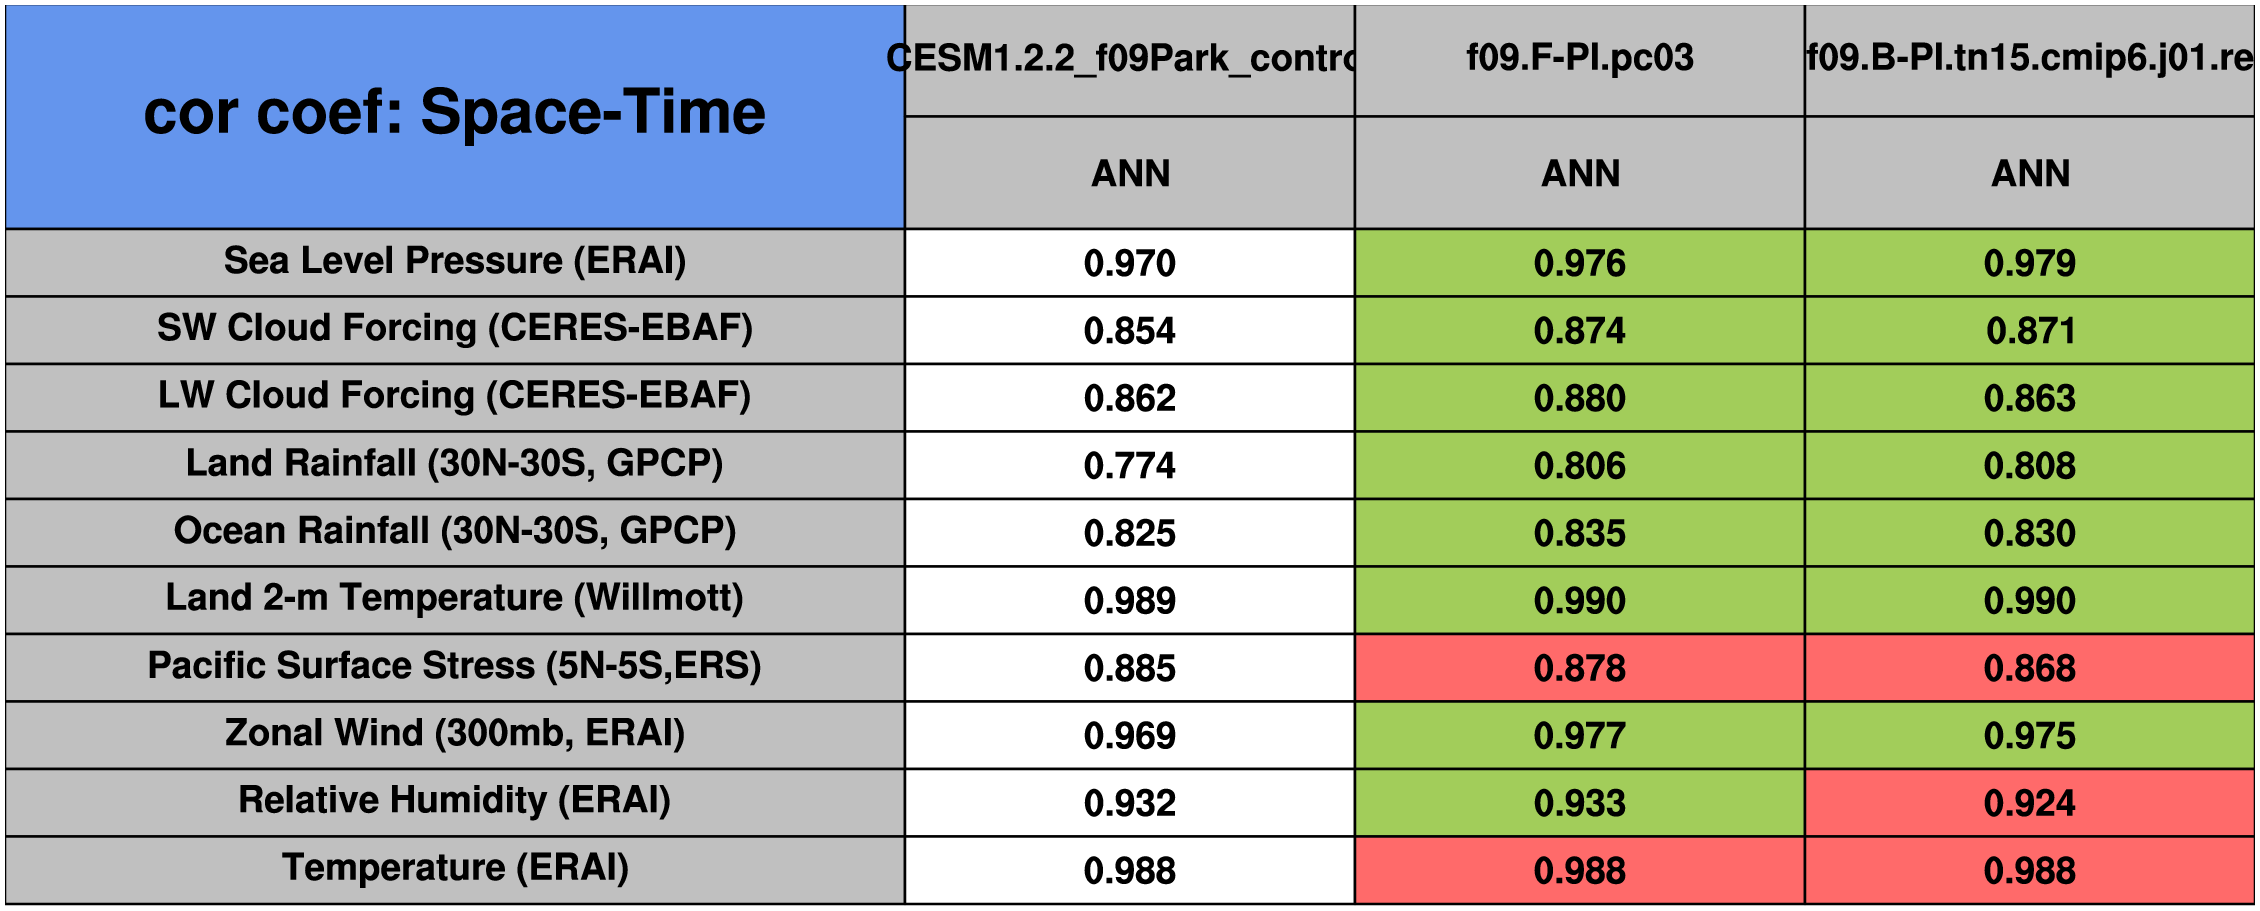
Task: Click the Ocean Rainfall (30N-30S, GPCP) label
Action: tap(455, 531)
